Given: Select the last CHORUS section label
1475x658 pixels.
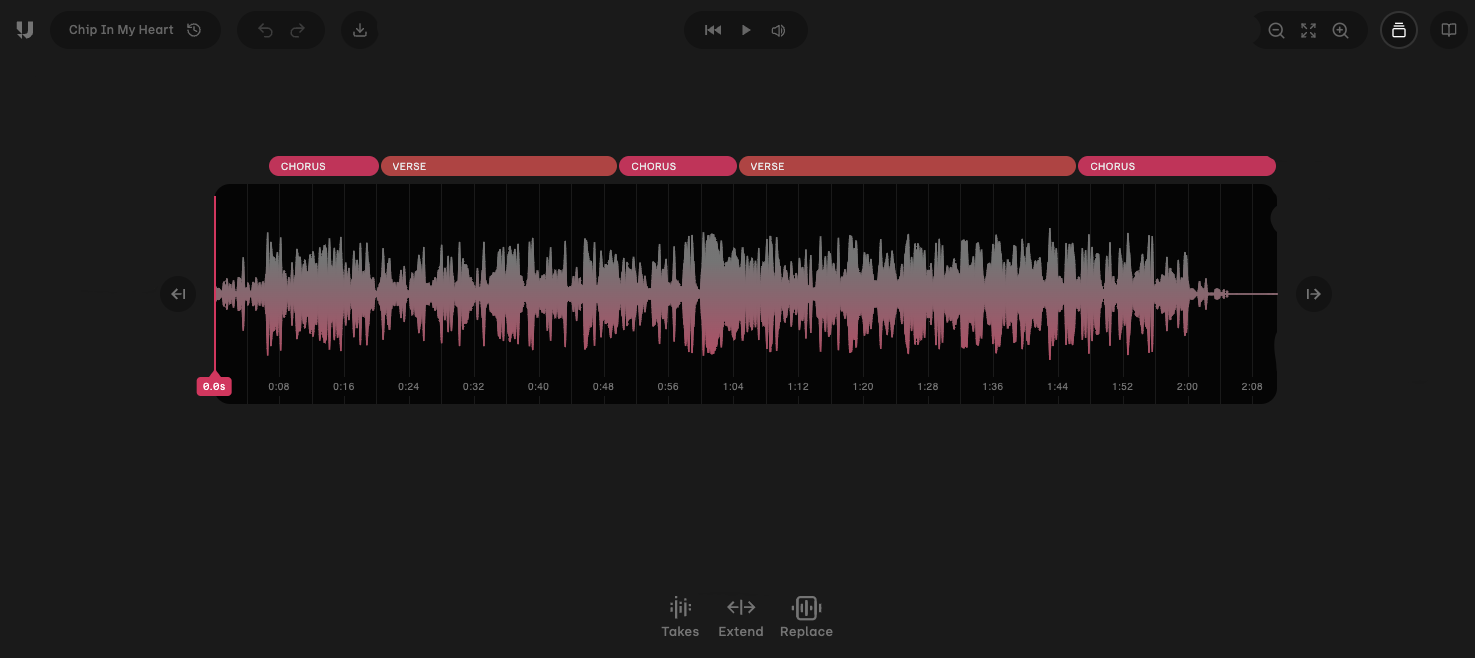Looking at the screenshot, I should (1176, 166).
